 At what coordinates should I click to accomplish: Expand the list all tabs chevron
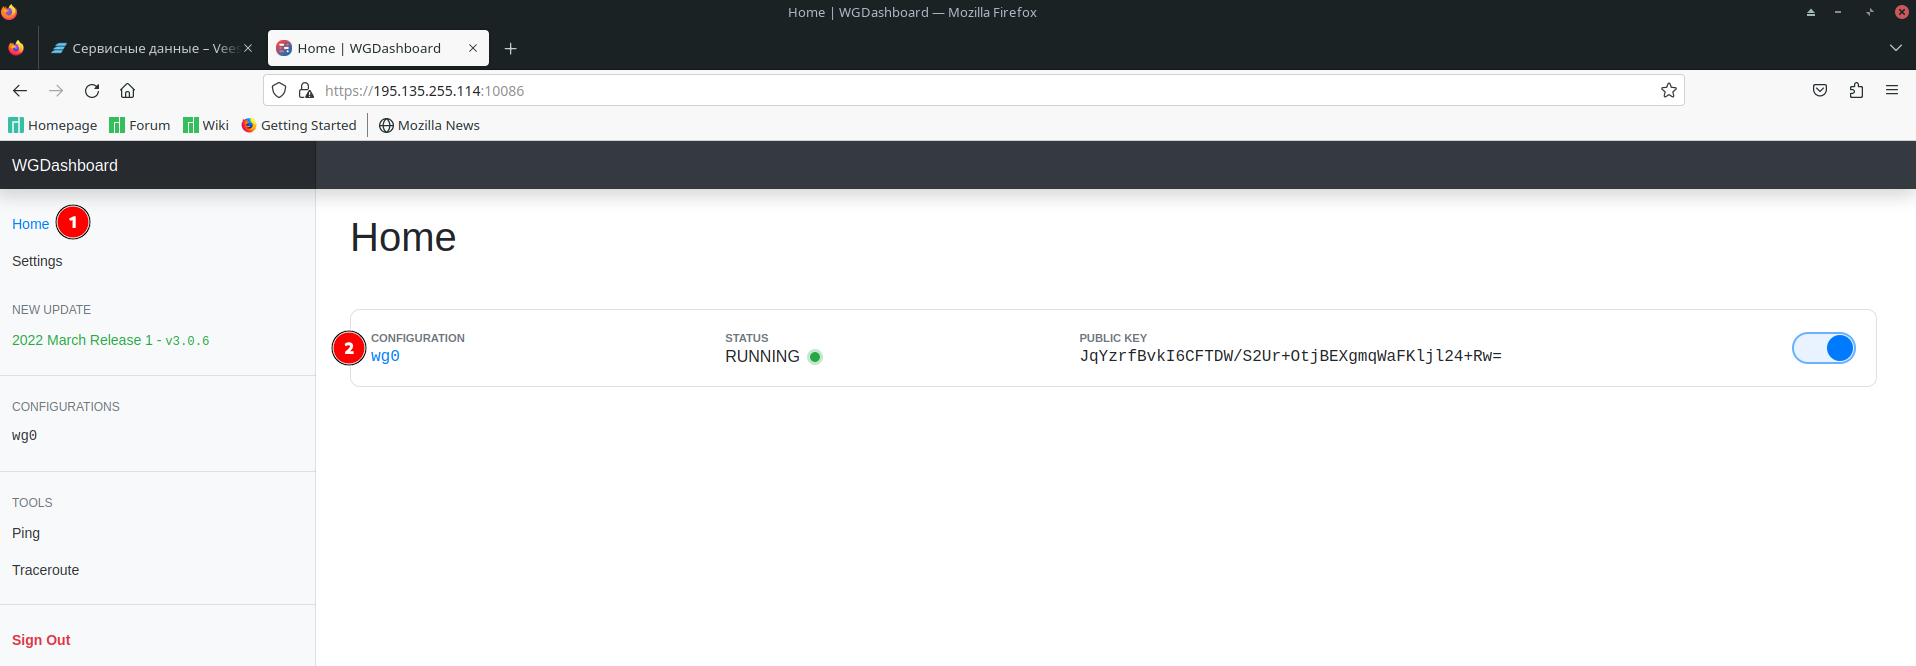(1896, 48)
